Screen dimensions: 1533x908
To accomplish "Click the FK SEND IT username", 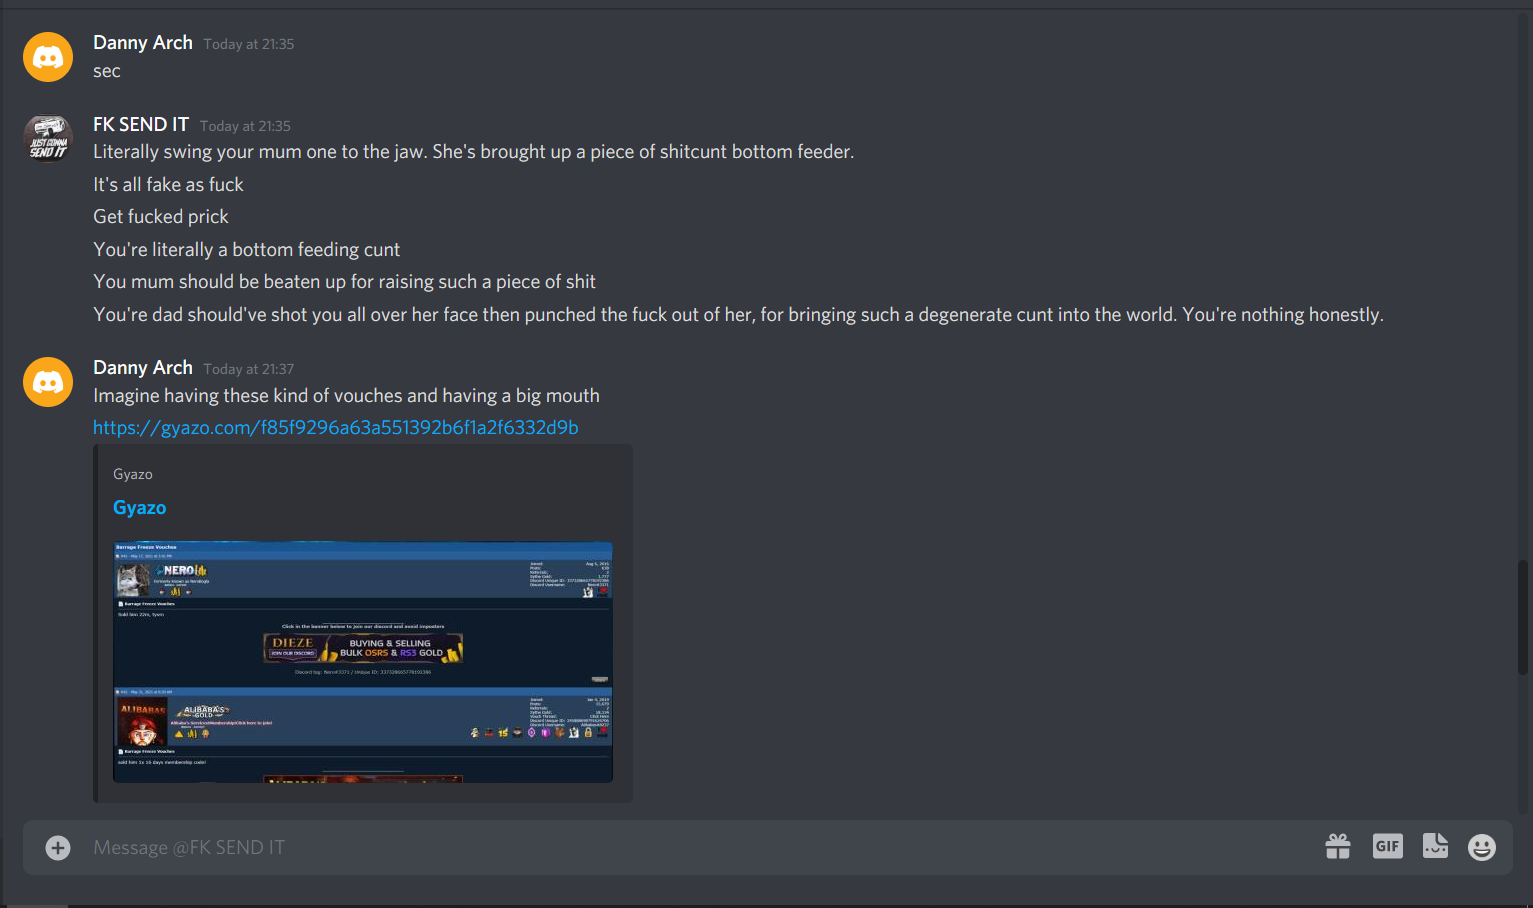I will 141,125.
